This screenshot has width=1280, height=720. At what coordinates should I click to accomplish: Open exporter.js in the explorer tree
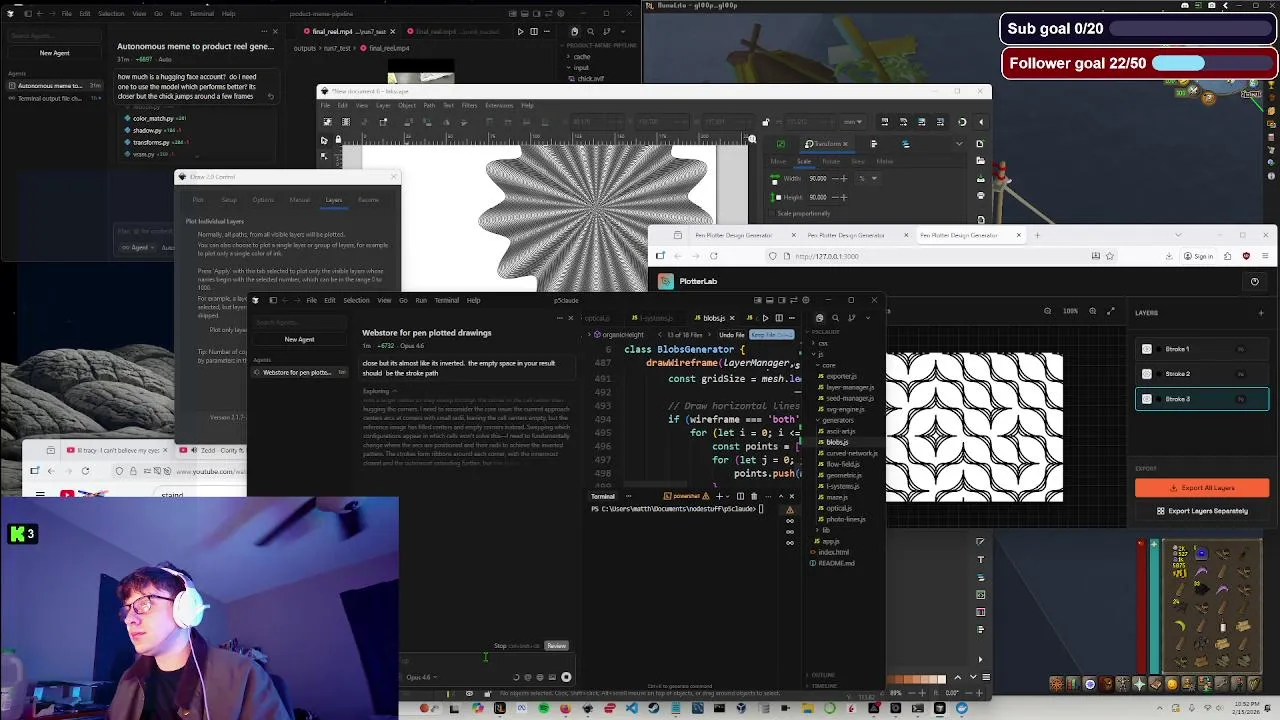841,376
